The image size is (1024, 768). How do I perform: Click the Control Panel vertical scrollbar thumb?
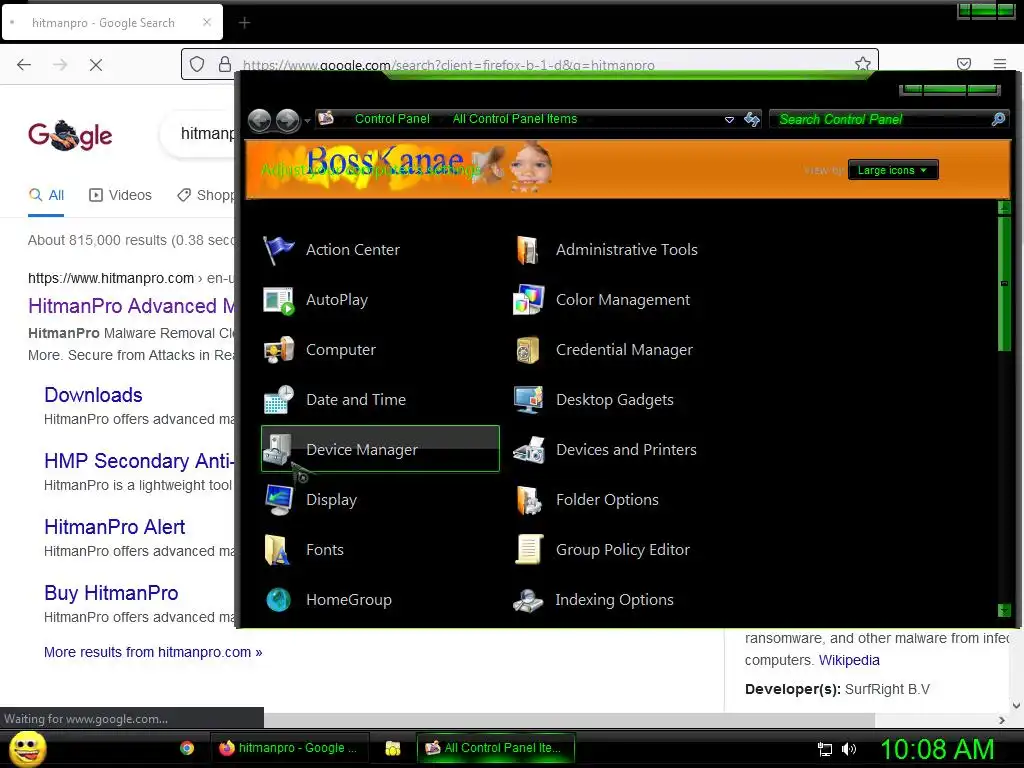coord(1004,284)
